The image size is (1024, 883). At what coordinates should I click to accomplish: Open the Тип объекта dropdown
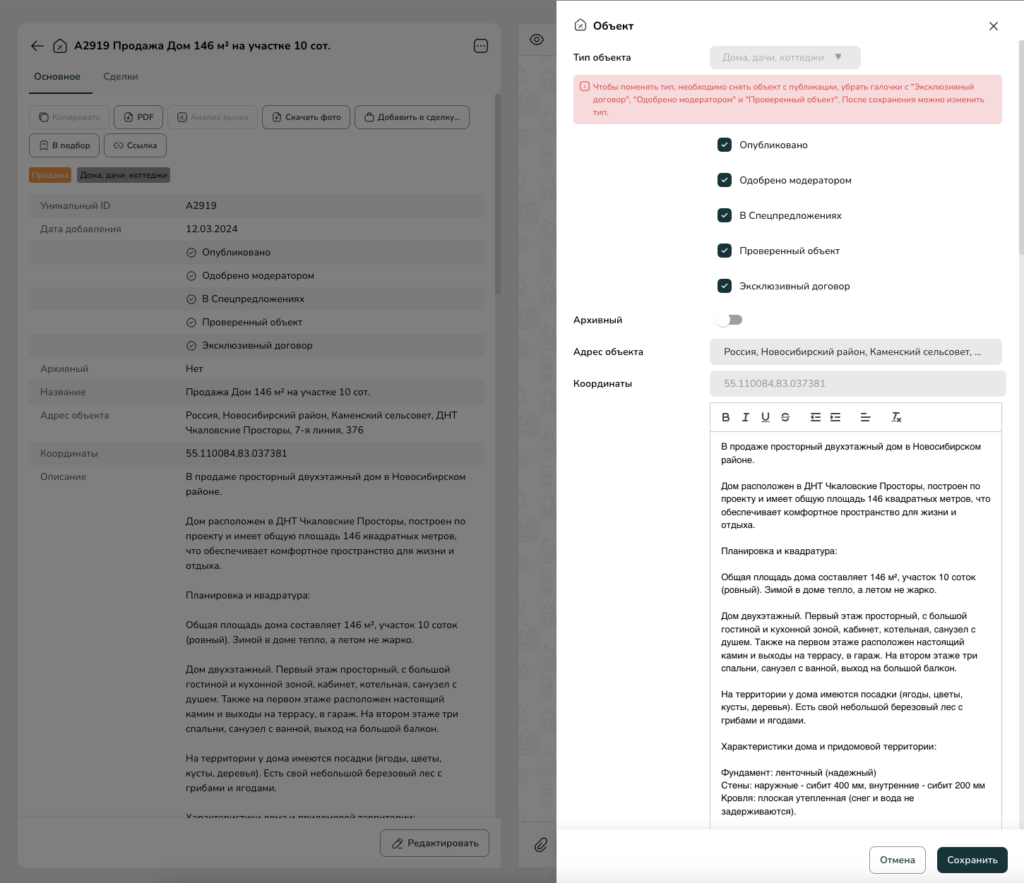(785, 58)
